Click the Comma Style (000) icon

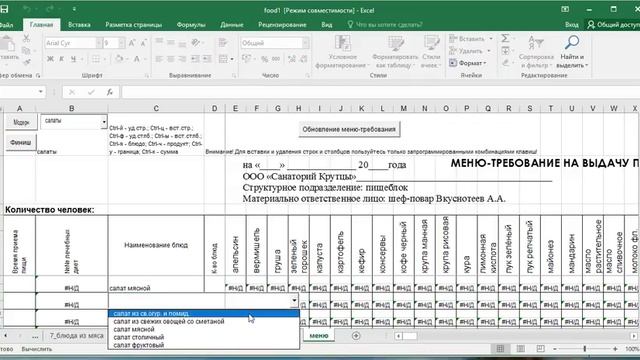click(276, 59)
